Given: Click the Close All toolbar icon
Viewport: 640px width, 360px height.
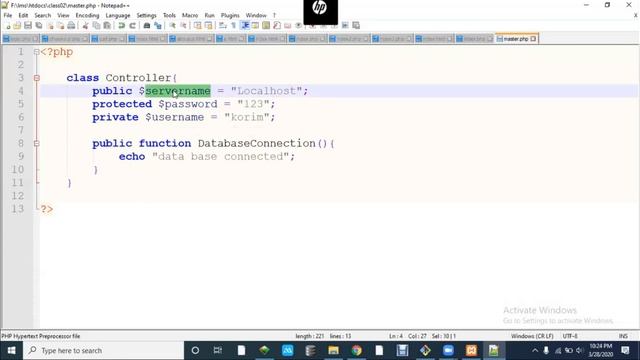Looking at the screenshot, I should 60,26.
